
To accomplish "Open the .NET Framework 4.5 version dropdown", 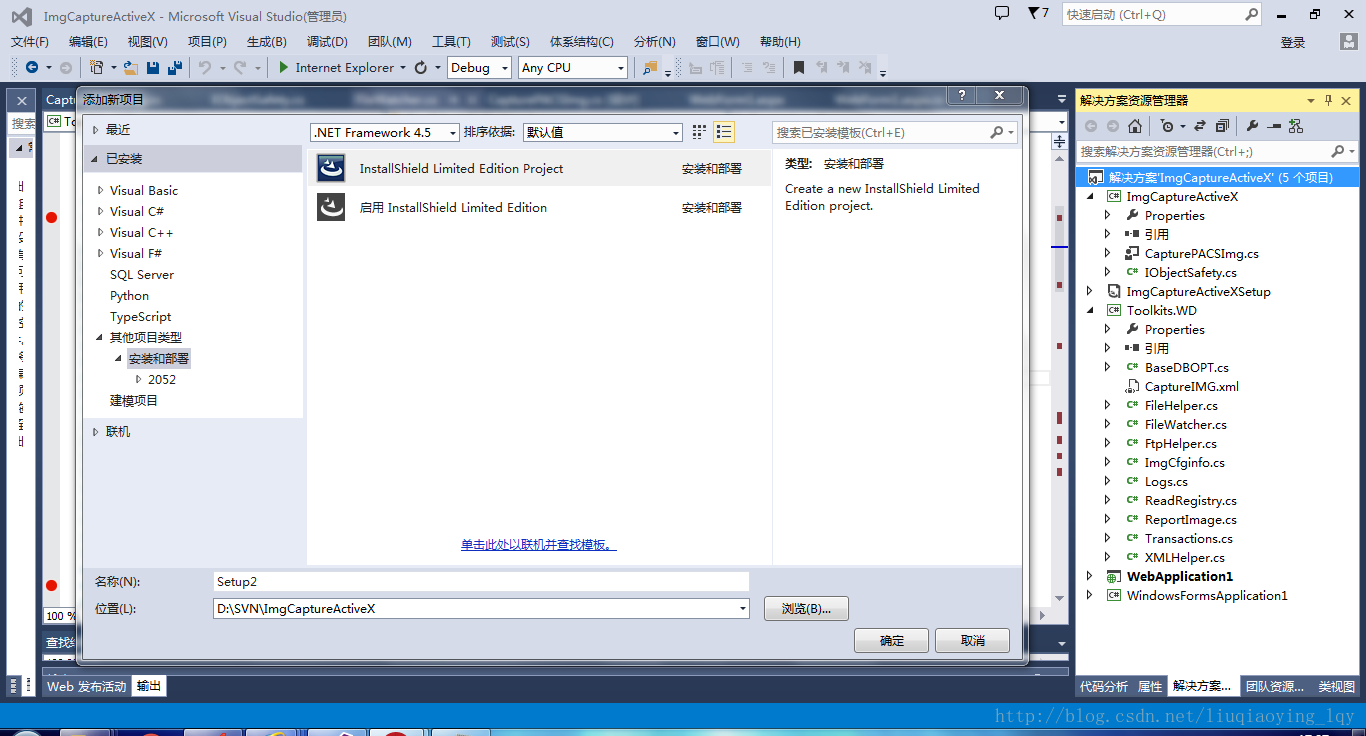I will click(385, 132).
